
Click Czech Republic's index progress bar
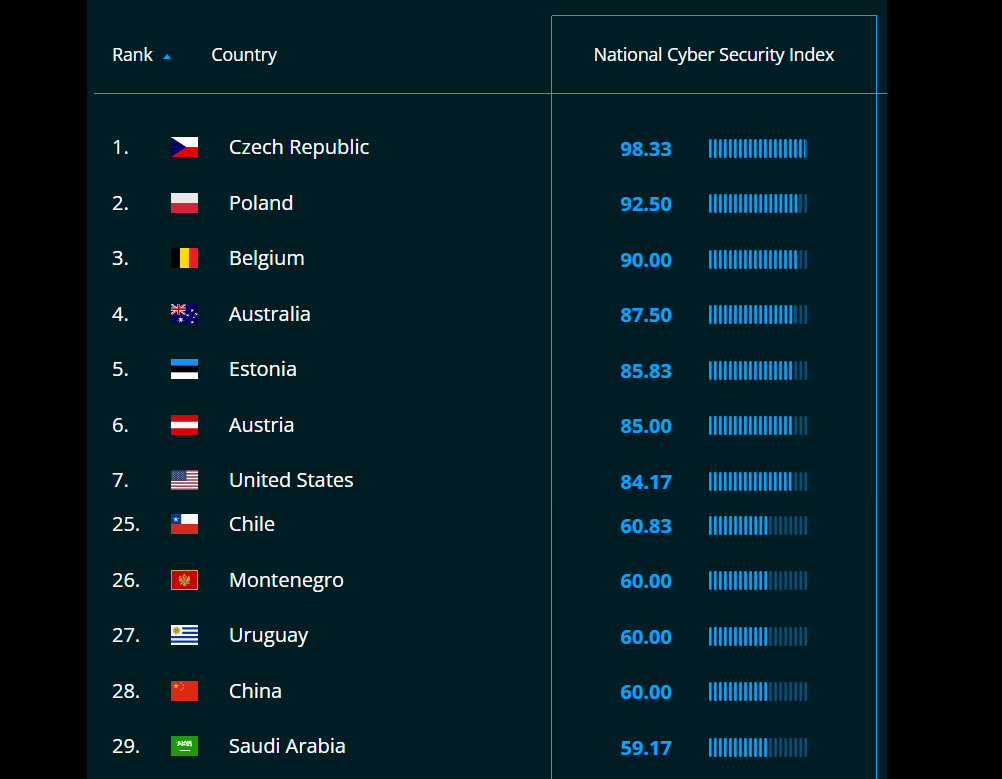point(757,149)
